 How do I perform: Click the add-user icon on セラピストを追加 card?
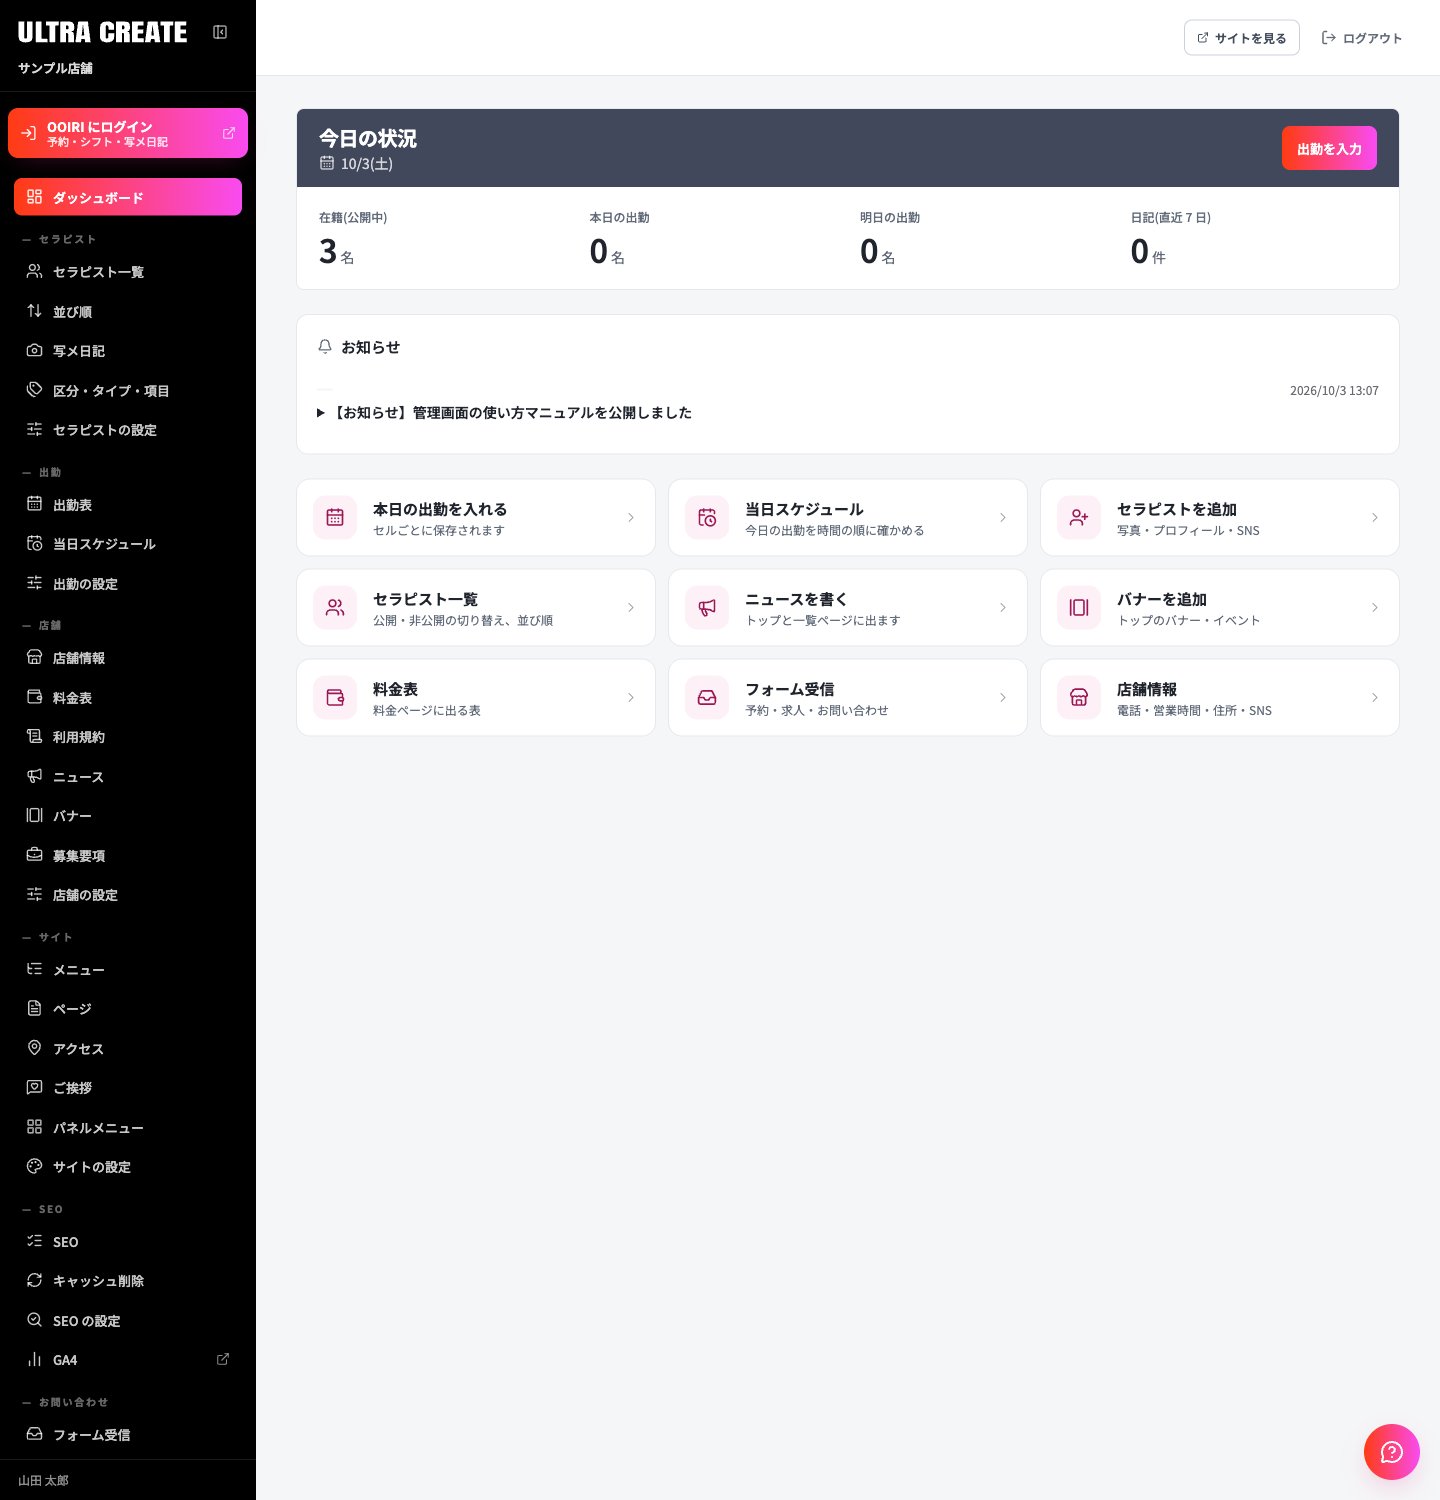[x=1079, y=517]
